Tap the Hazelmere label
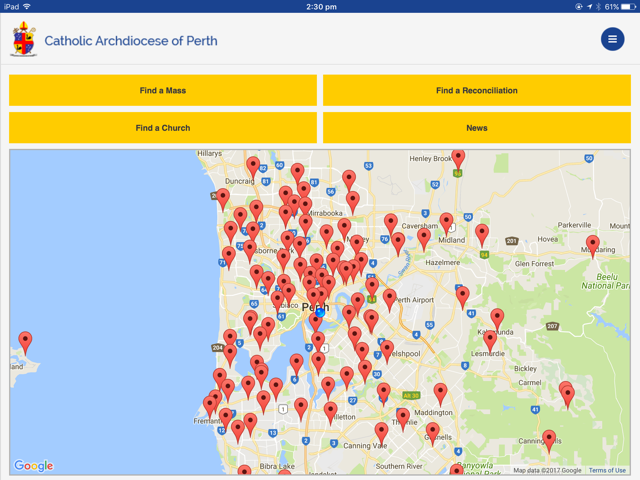Screen dimensions: 640x480 [x=442, y=262]
